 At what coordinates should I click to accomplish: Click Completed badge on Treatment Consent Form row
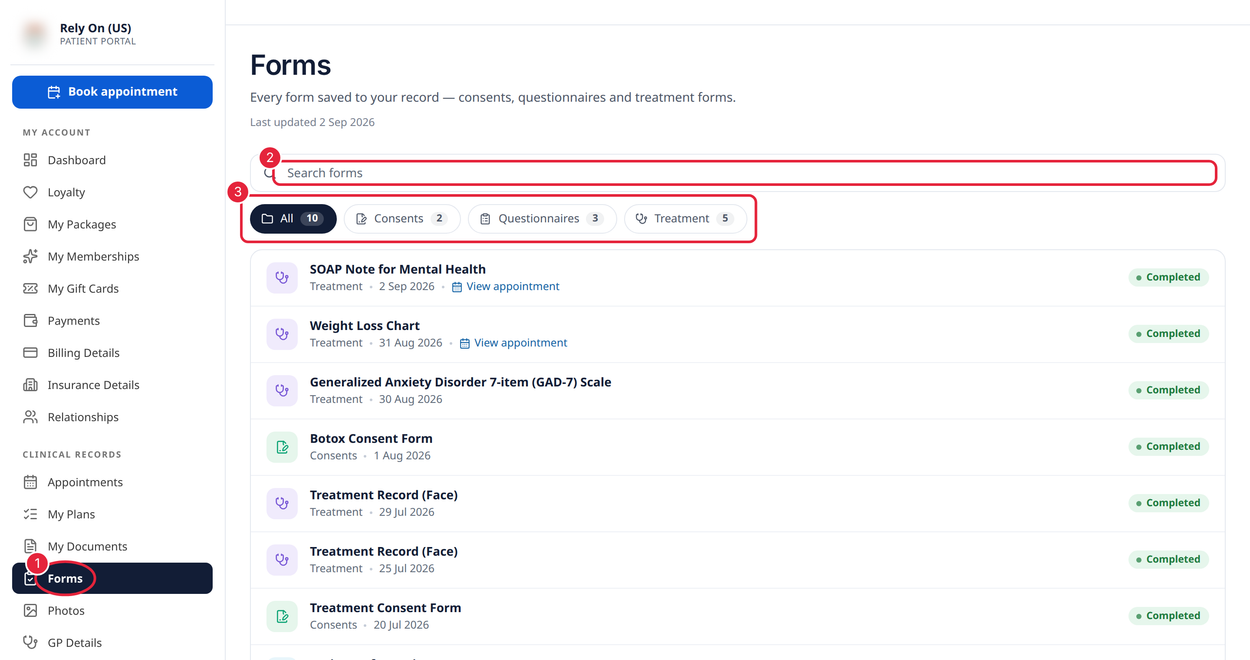tap(1169, 615)
